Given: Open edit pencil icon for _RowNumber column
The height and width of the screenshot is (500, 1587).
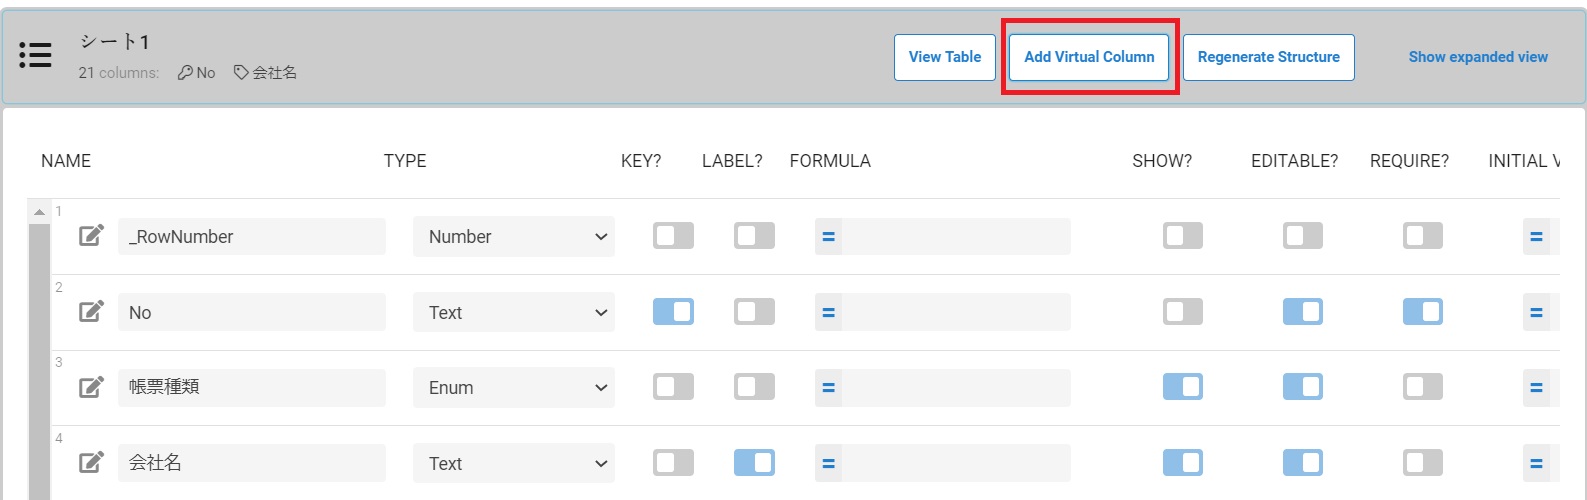Looking at the screenshot, I should (91, 236).
